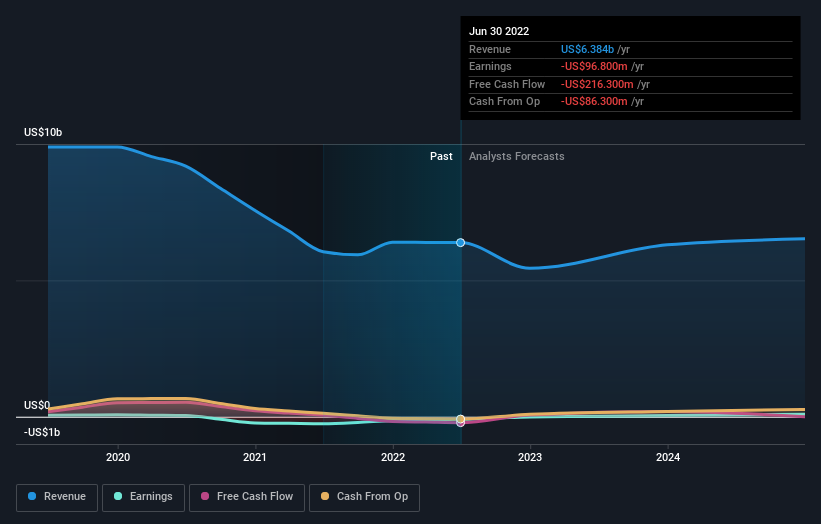
Task: Click the Cash From Op orange data point marker
Action: [460, 419]
